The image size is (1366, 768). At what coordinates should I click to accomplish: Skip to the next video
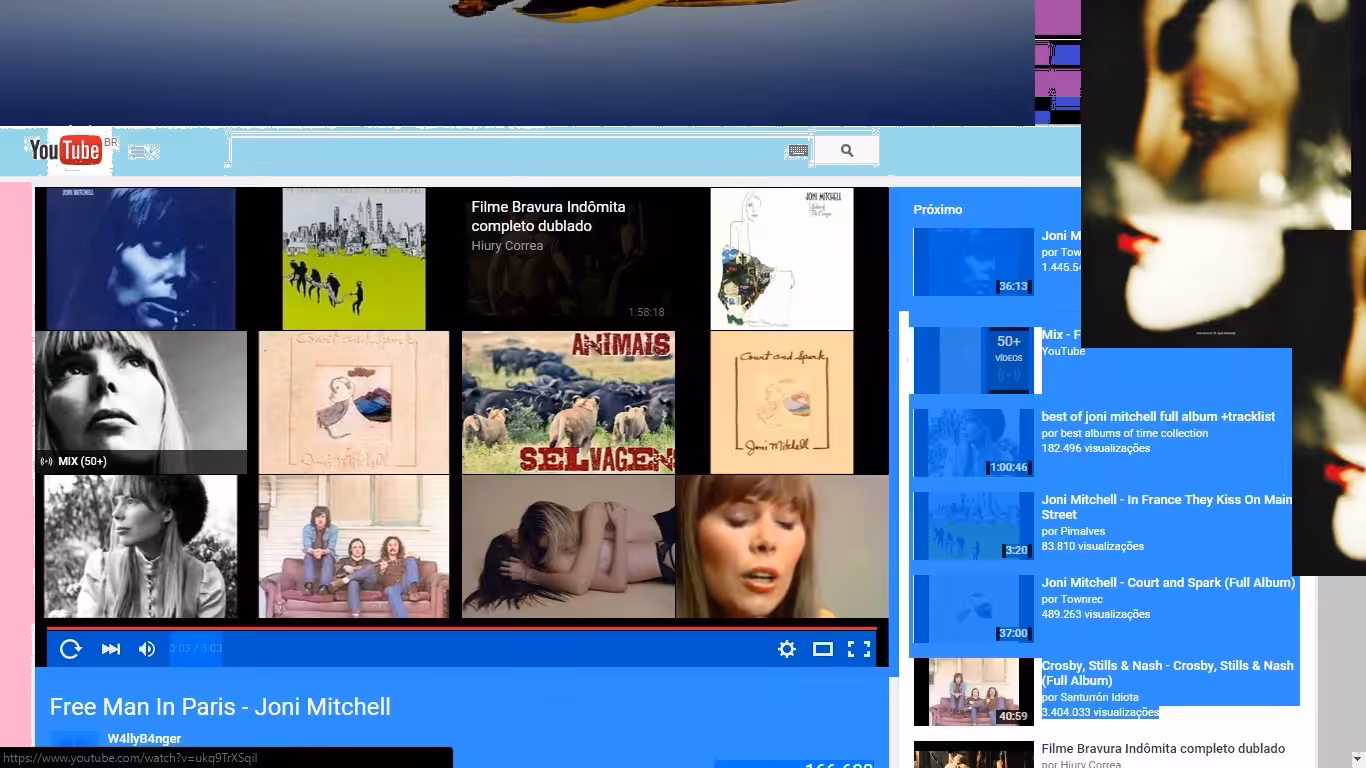(x=111, y=649)
